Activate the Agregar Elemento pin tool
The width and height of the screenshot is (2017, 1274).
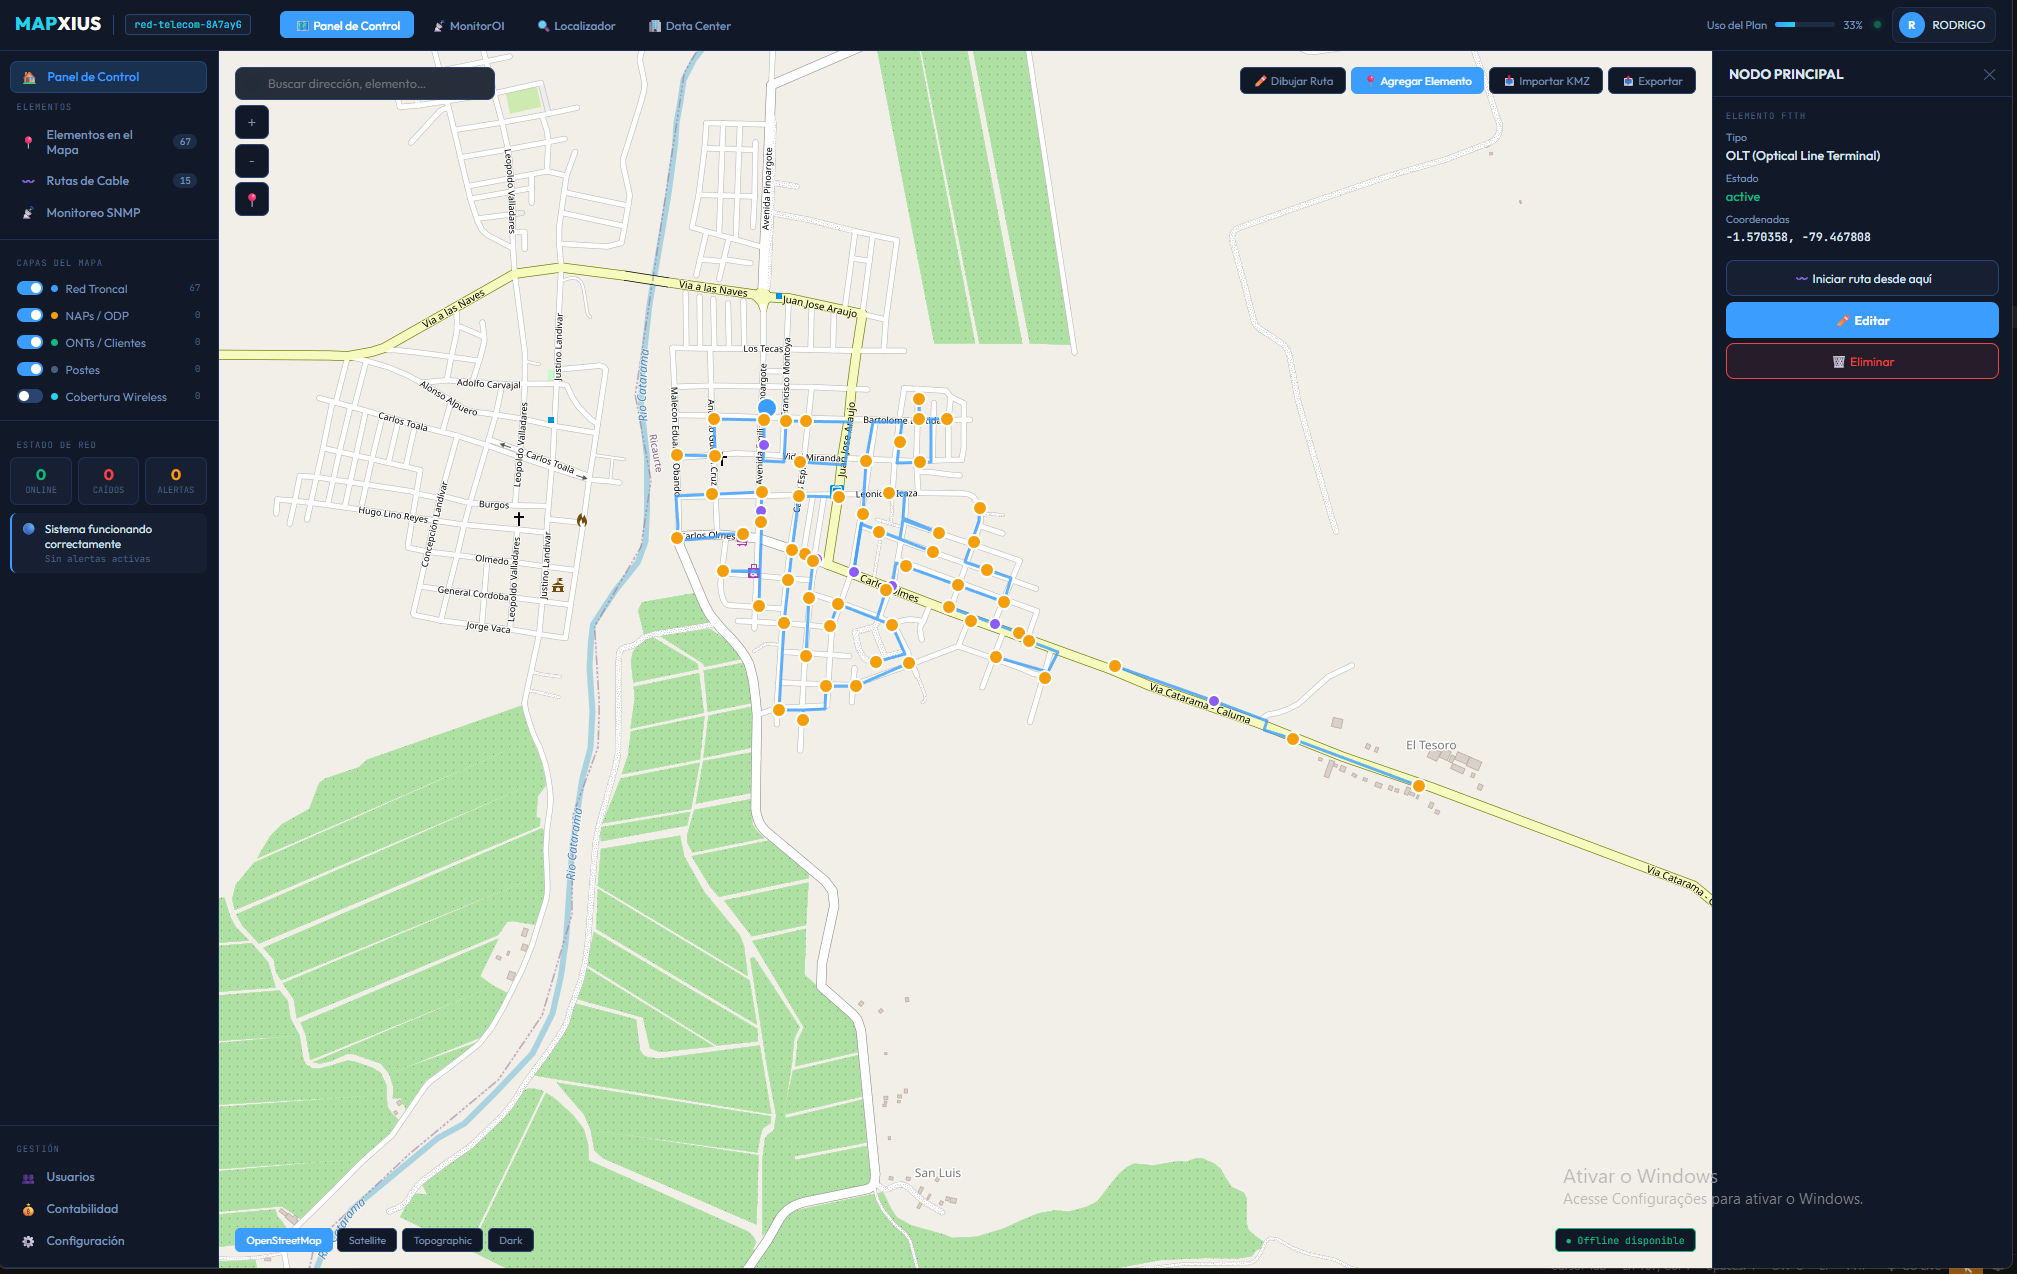tap(1417, 80)
